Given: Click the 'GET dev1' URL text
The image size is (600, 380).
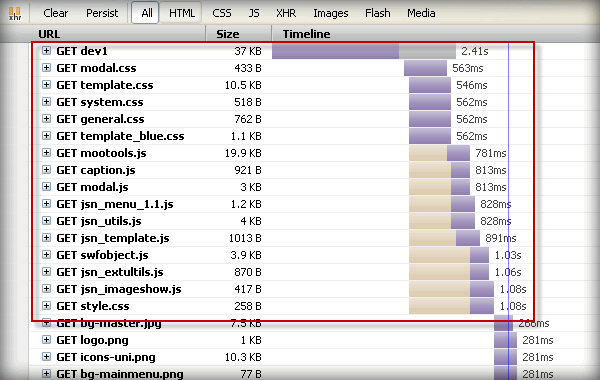Looking at the screenshot, I should click(82, 51).
